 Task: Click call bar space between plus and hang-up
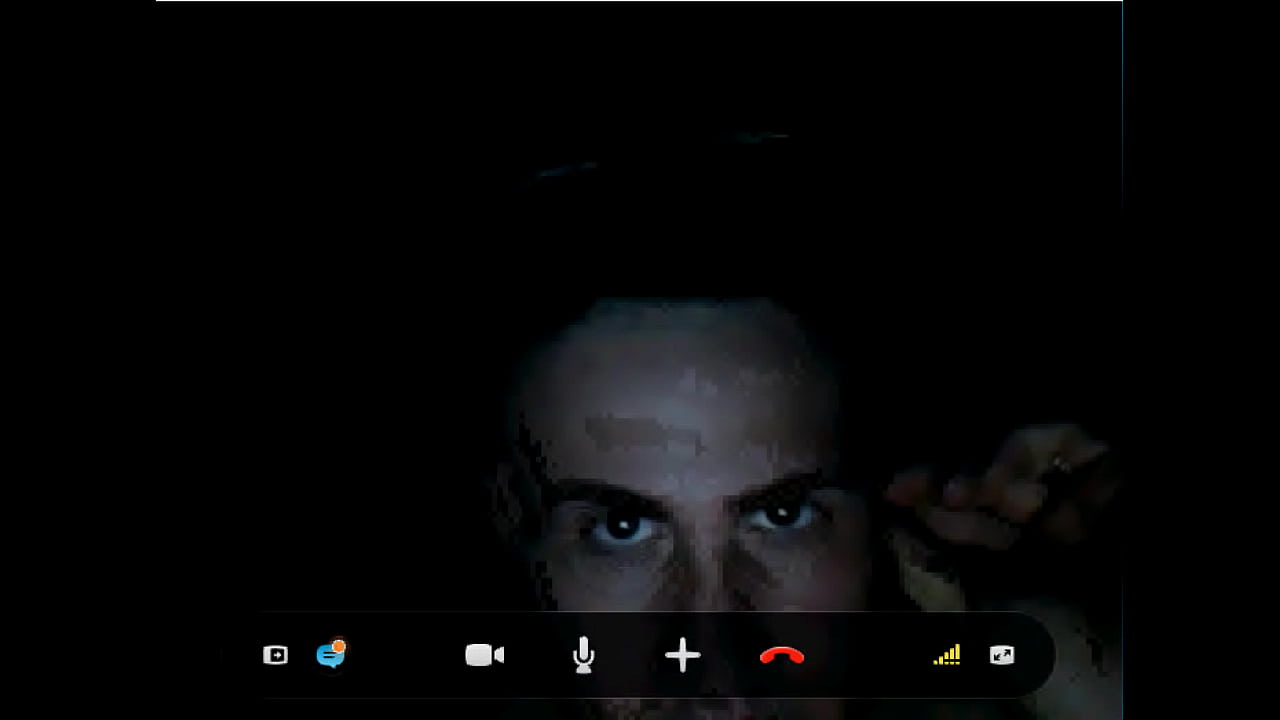pos(732,655)
